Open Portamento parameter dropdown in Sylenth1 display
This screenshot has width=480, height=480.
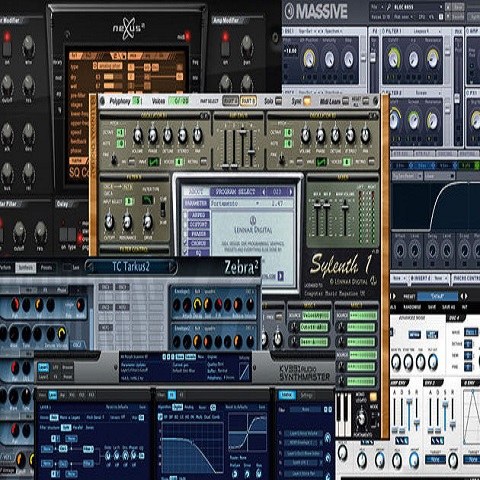pos(257,203)
